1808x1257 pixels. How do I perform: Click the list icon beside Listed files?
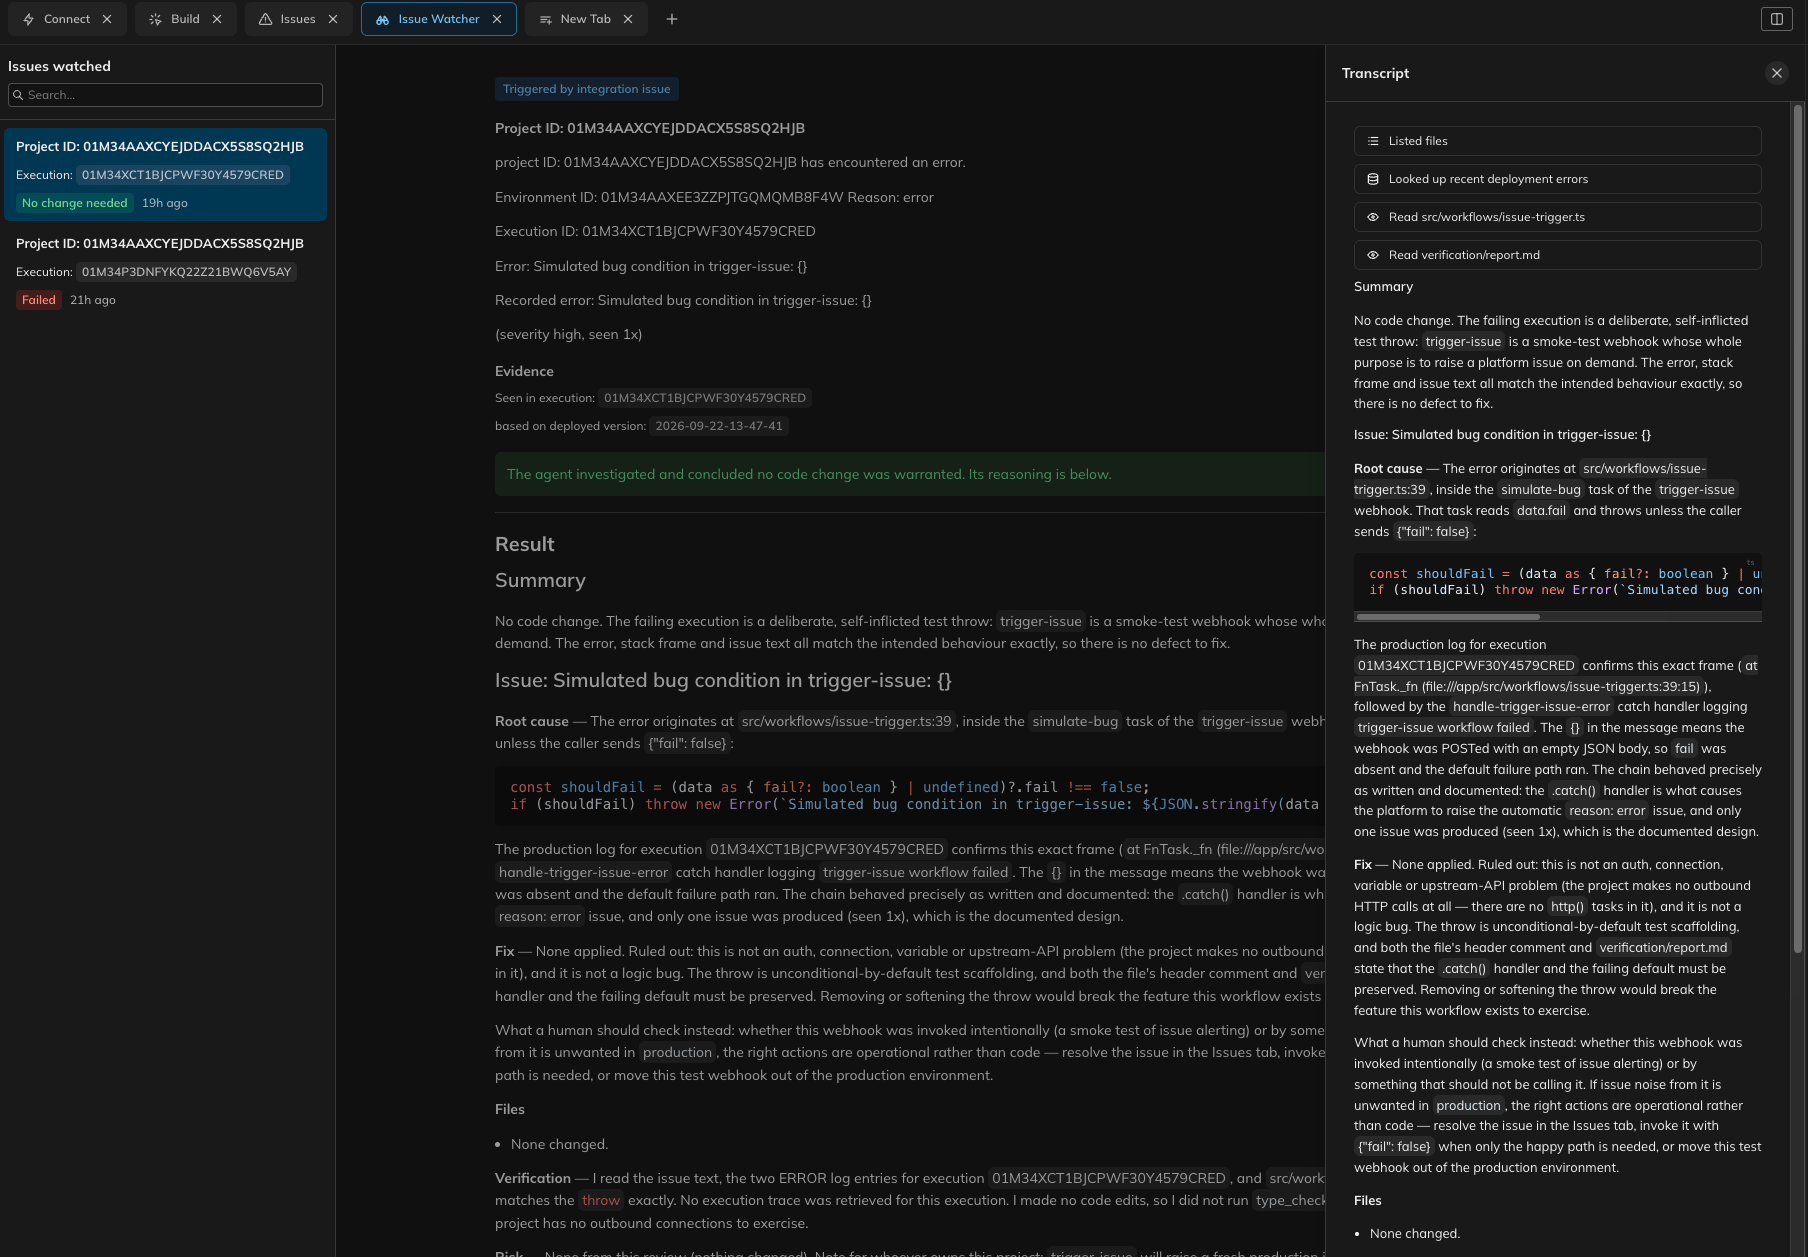tap(1373, 141)
